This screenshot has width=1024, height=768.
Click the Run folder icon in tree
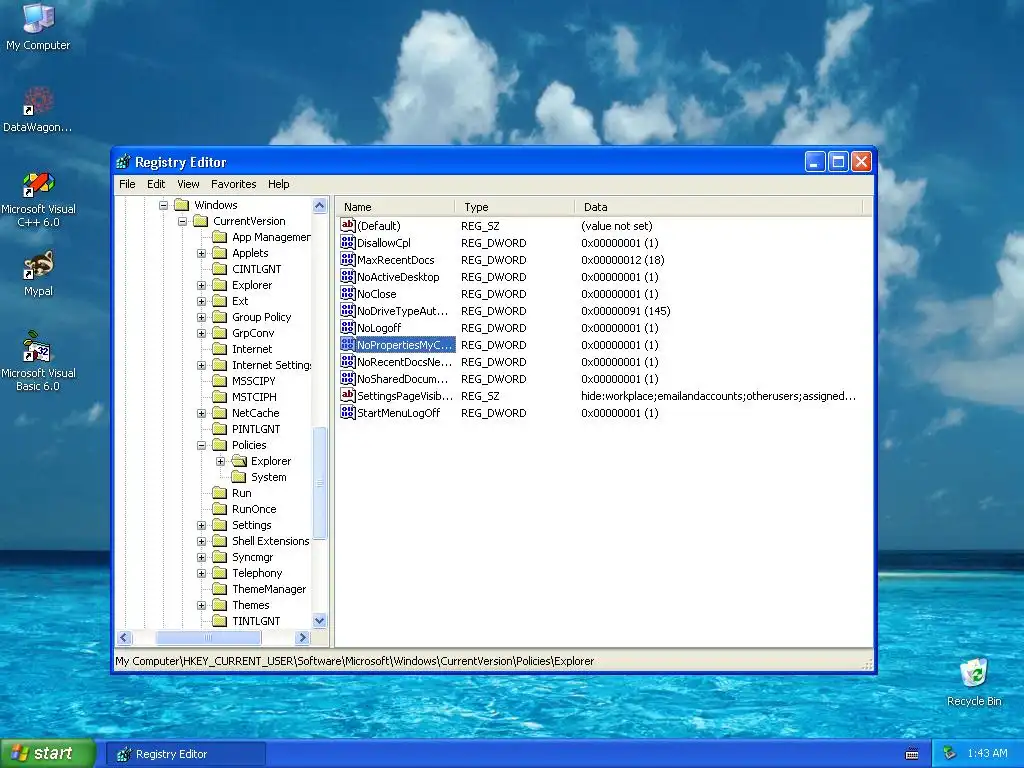[x=220, y=493]
